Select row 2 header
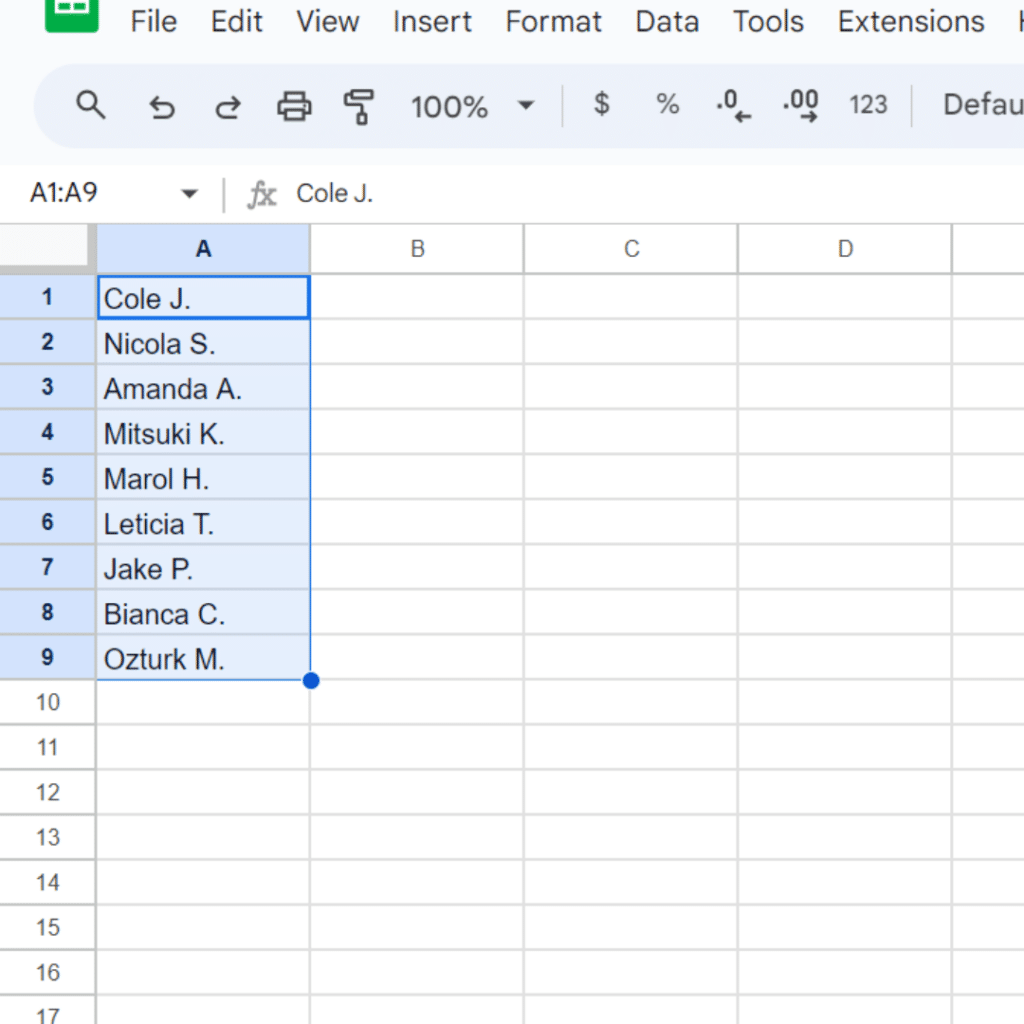The height and width of the screenshot is (1024, 1024). coord(47,342)
